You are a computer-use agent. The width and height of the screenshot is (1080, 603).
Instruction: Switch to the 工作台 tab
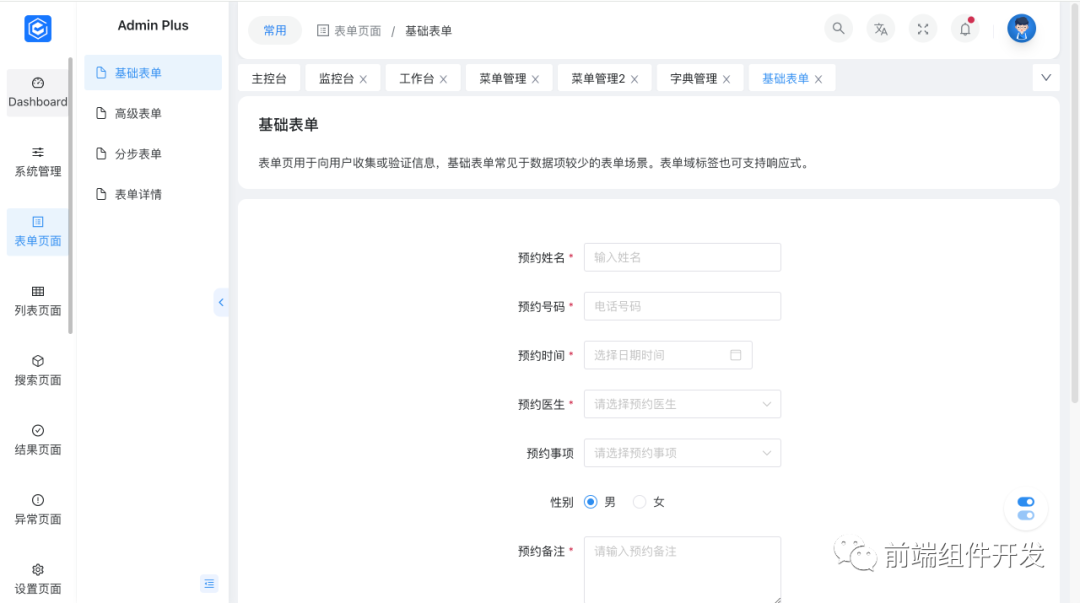pyautogui.click(x=417, y=77)
